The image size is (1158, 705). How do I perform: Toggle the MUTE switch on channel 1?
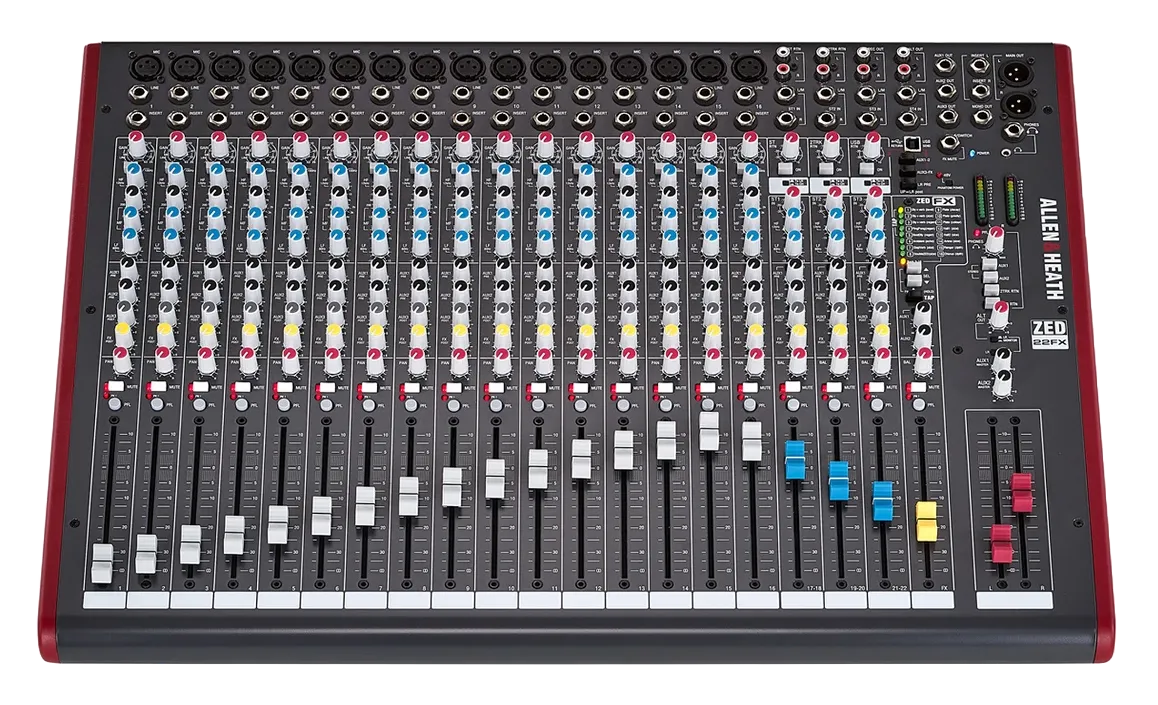coord(115,386)
